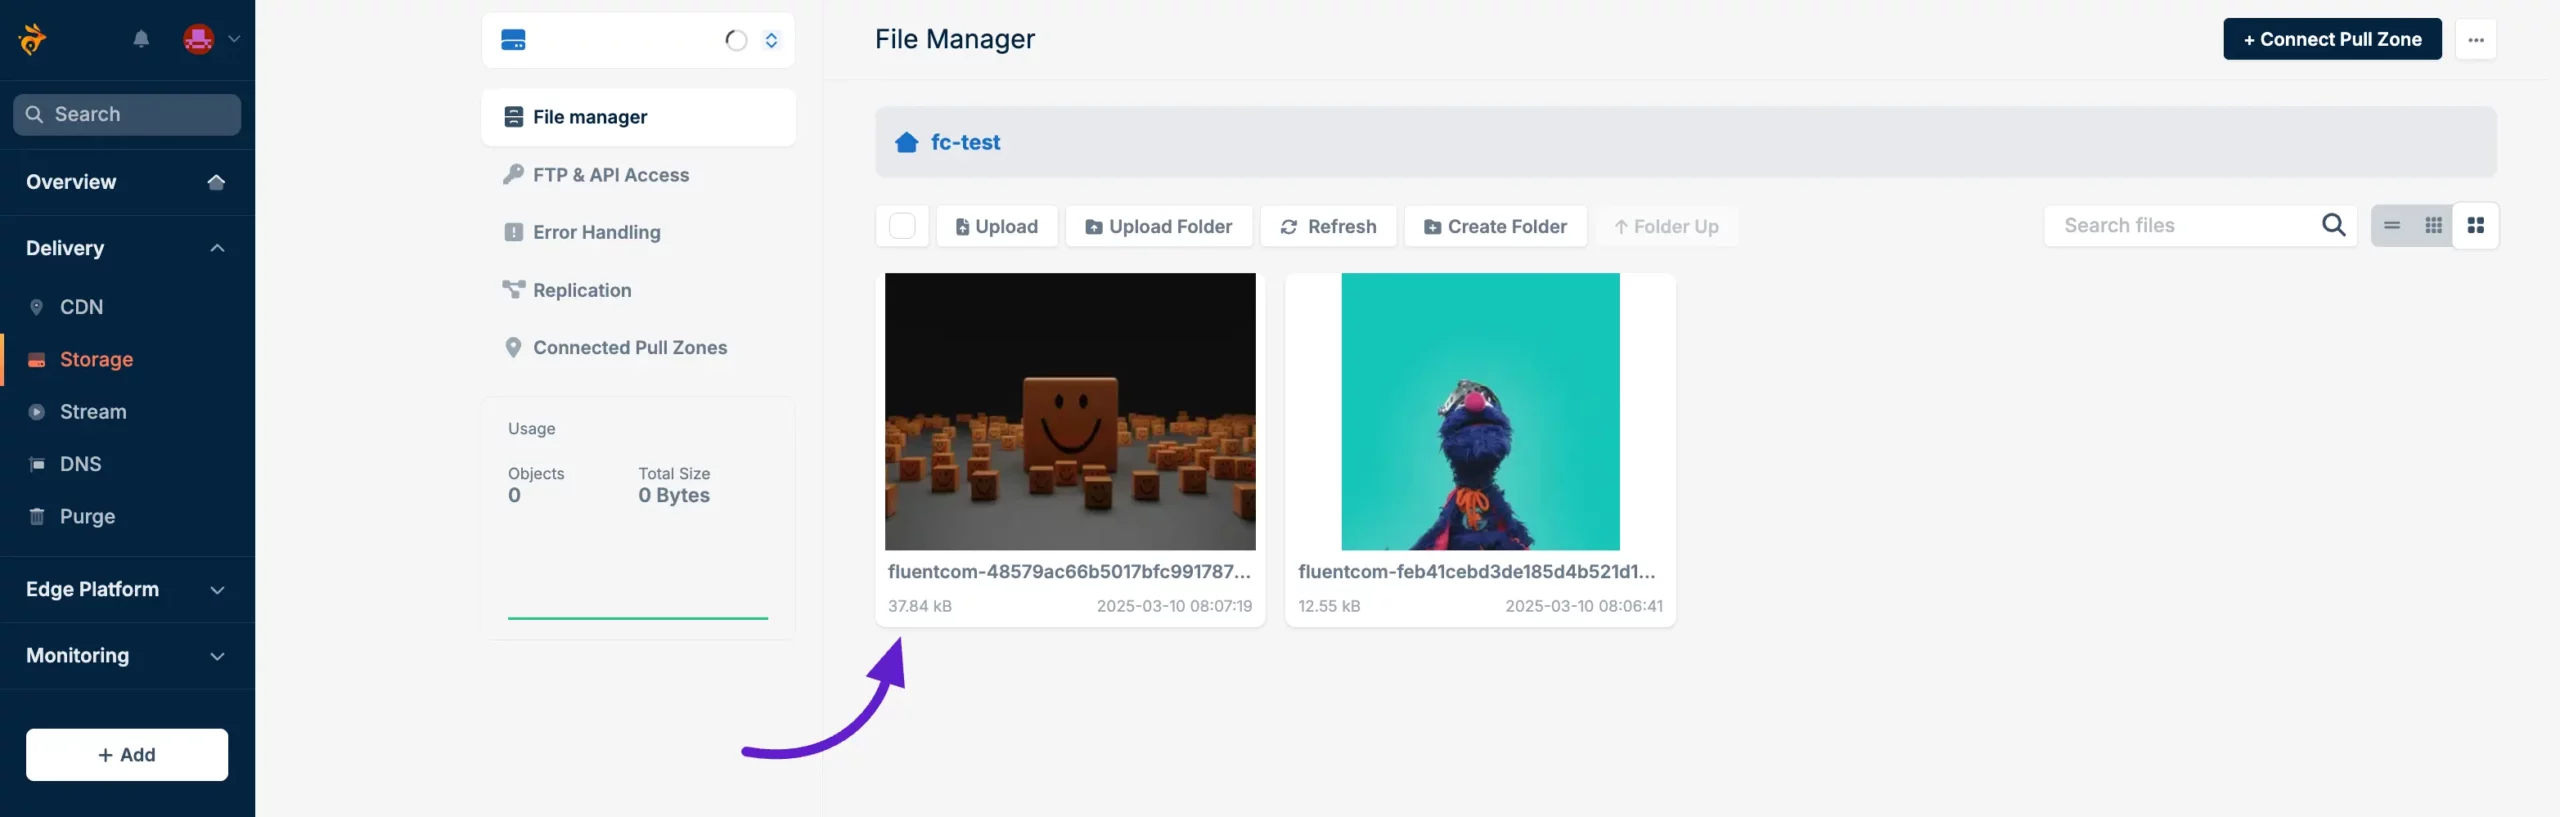Image resolution: width=2560 pixels, height=817 pixels.
Task: Click the fc-test home icon
Action: (907, 142)
